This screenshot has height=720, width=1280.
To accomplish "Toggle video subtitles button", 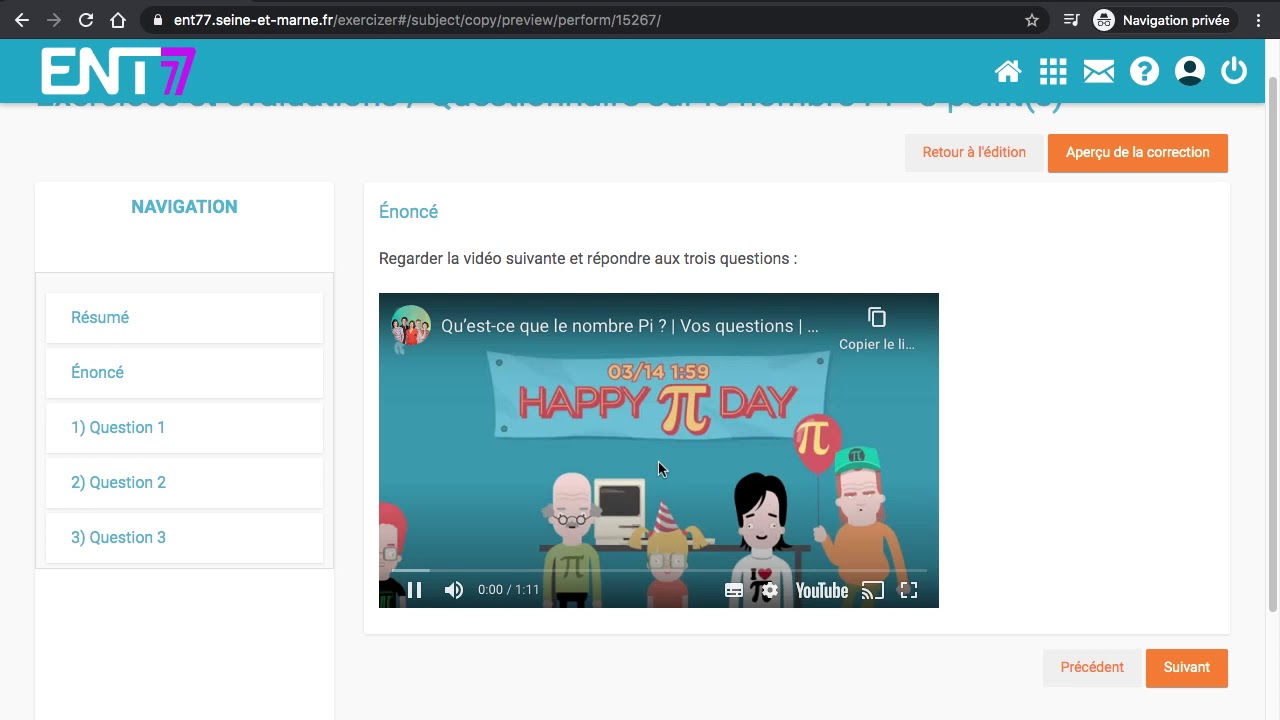I will (734, 590).
